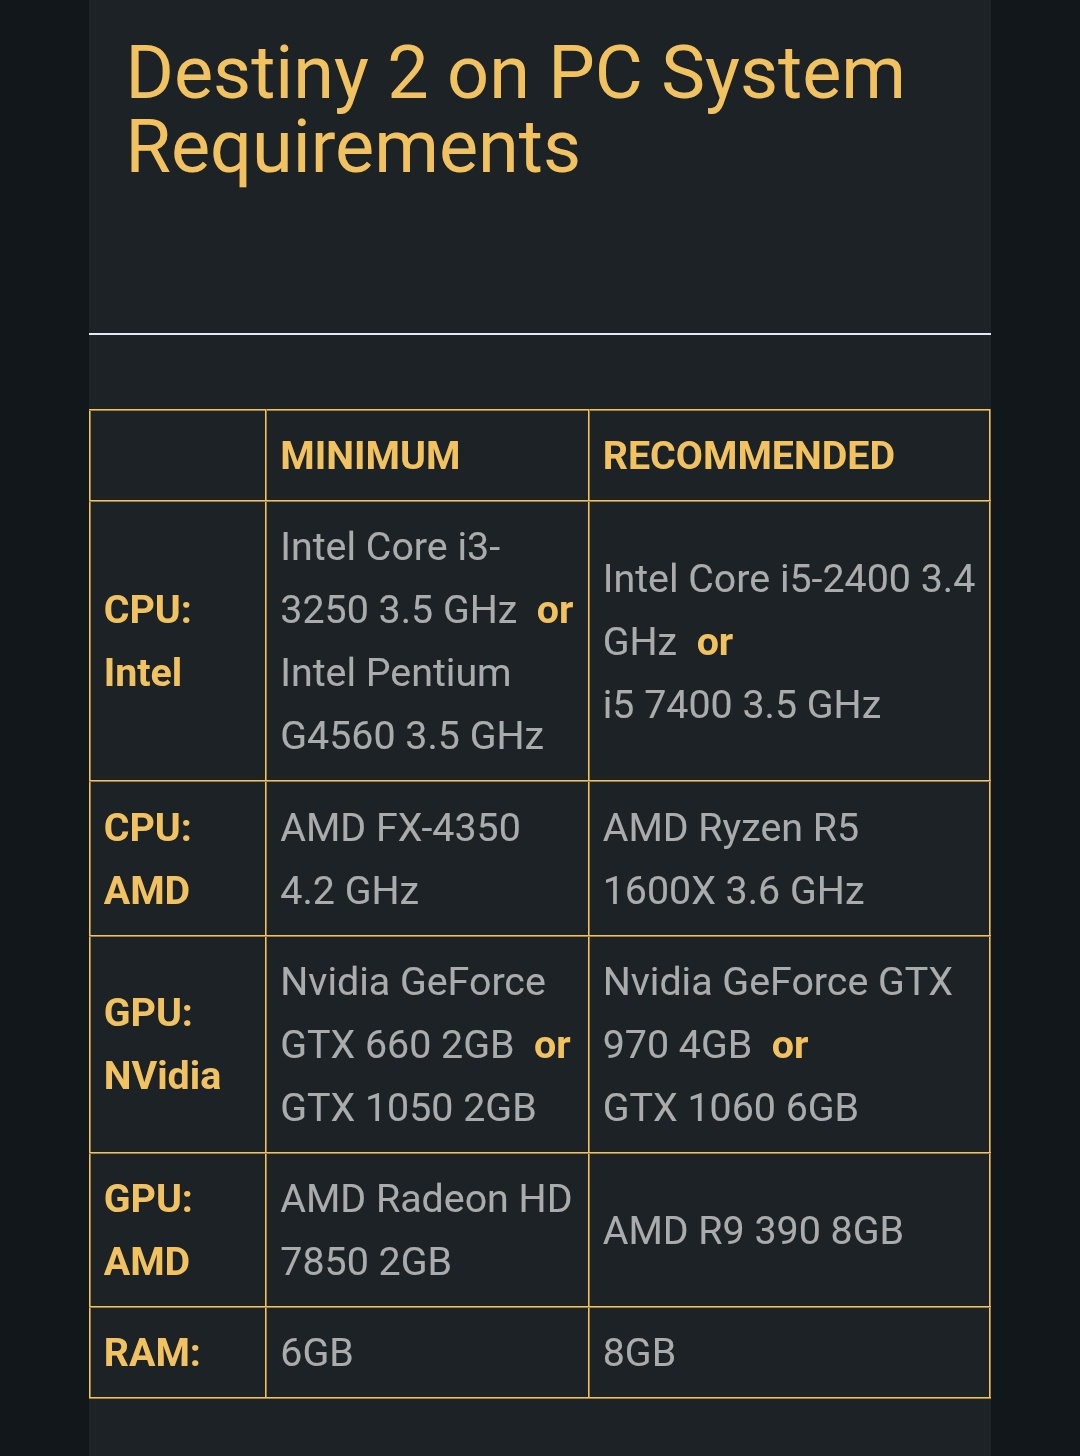Click the GPU: AMD row label
Screen dimensions: 1080x1456
pos(147,1230)
